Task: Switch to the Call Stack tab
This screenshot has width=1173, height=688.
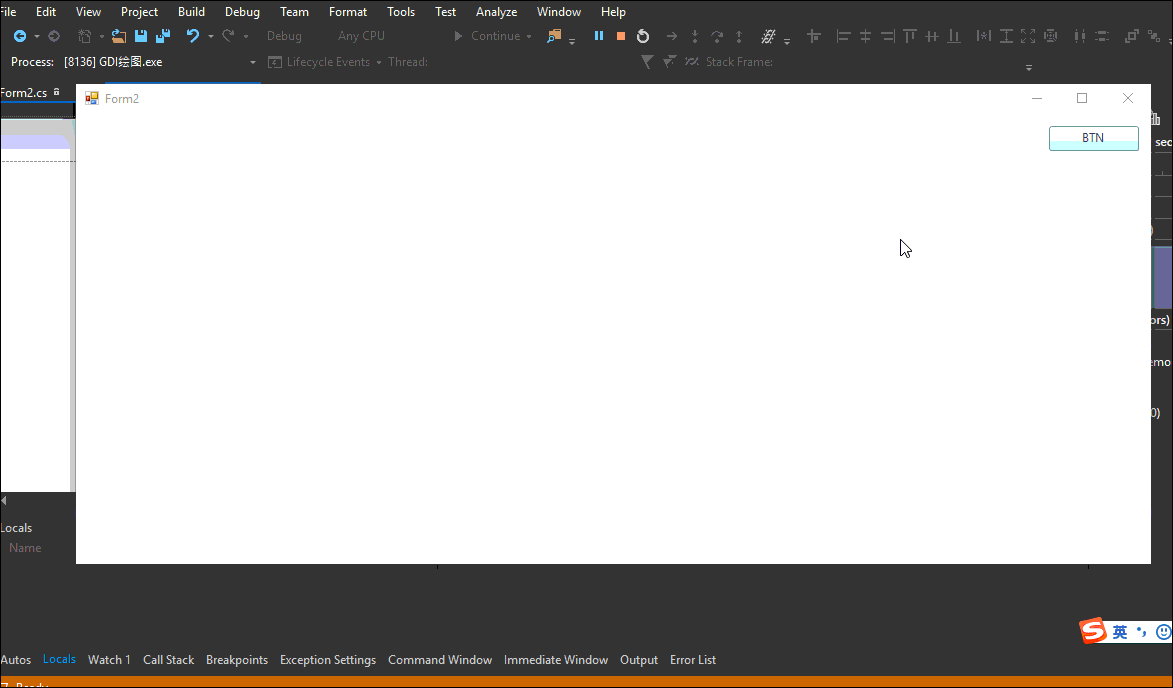Action: point(168,659)
